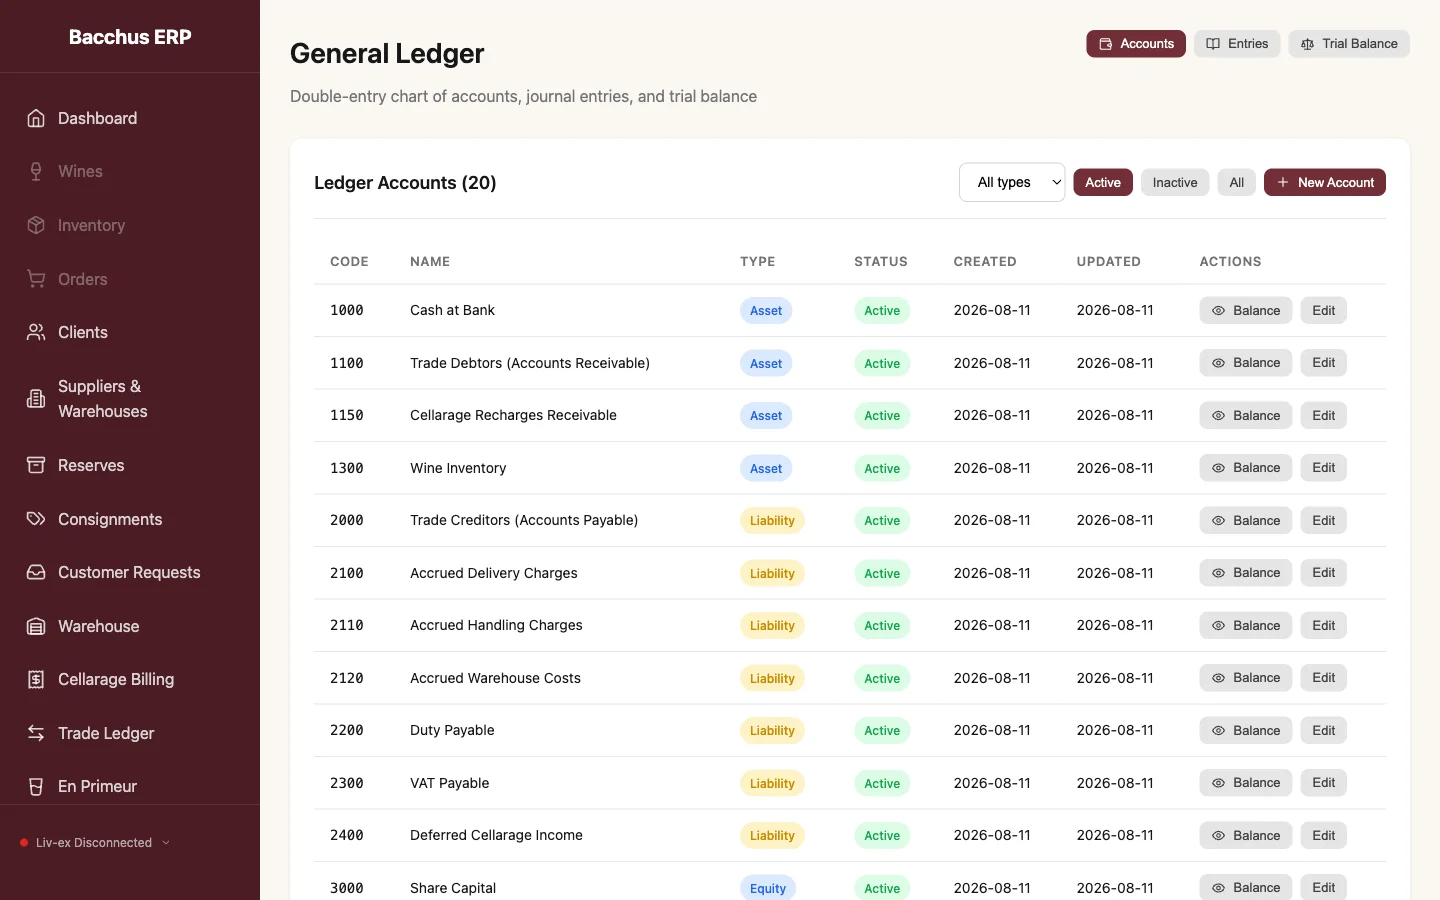Click the Orders shopping cart icon
1440x900 pixels.
pos(36,279)
